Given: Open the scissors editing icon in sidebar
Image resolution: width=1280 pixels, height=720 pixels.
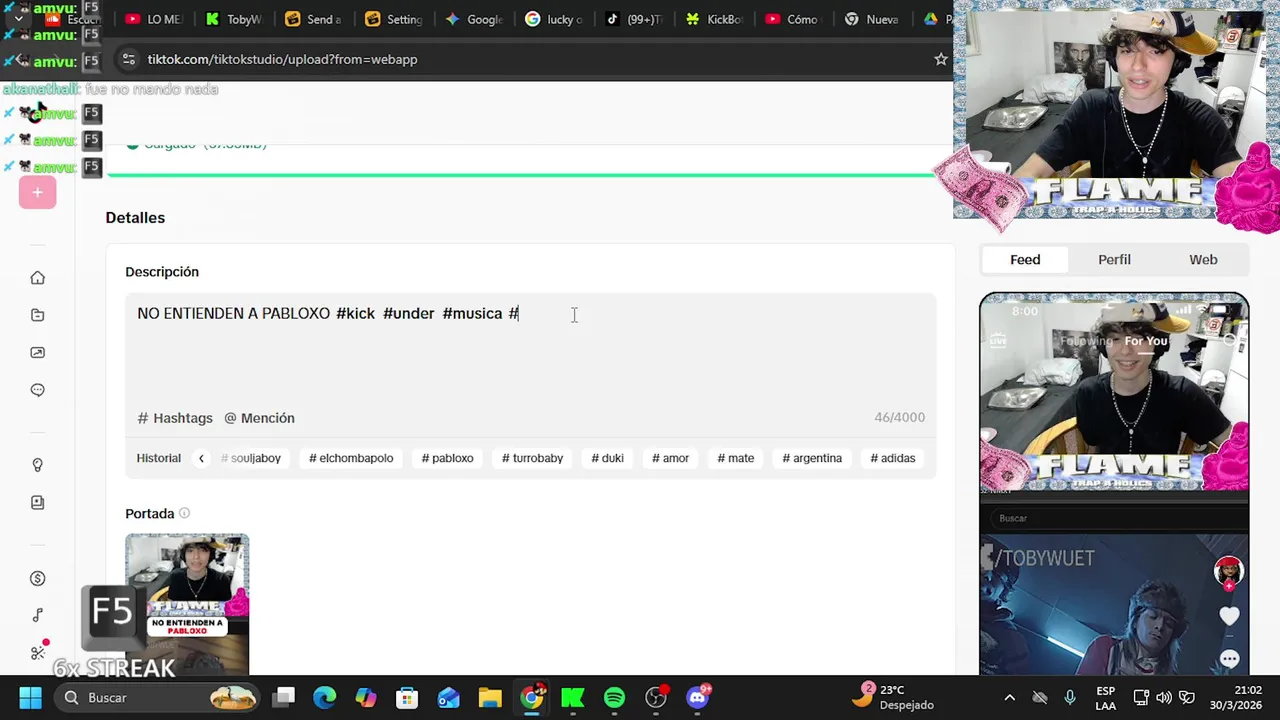Looking at the screenshot, I should click(37, 652).
